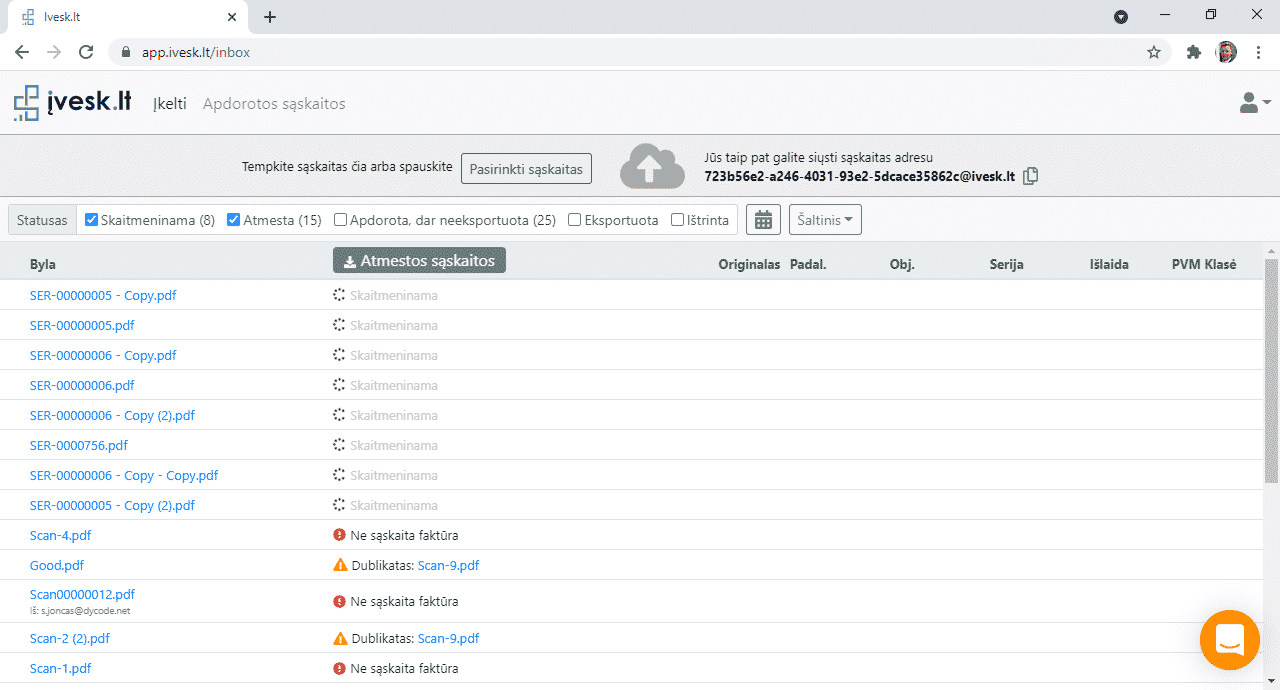
Task: Open the Scan-4.pdf file link
Action: [60, 535]
